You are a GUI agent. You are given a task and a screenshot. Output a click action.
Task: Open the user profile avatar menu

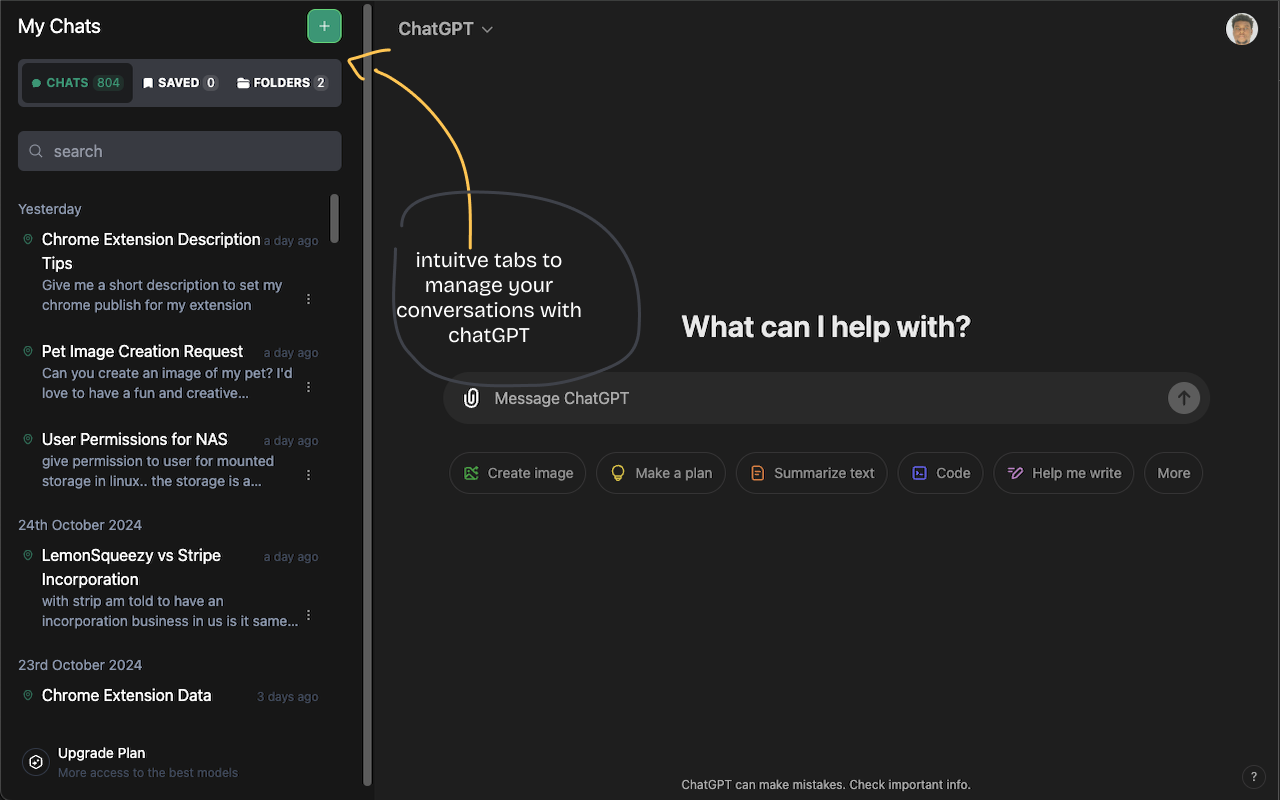click(x=1242, y=29)
